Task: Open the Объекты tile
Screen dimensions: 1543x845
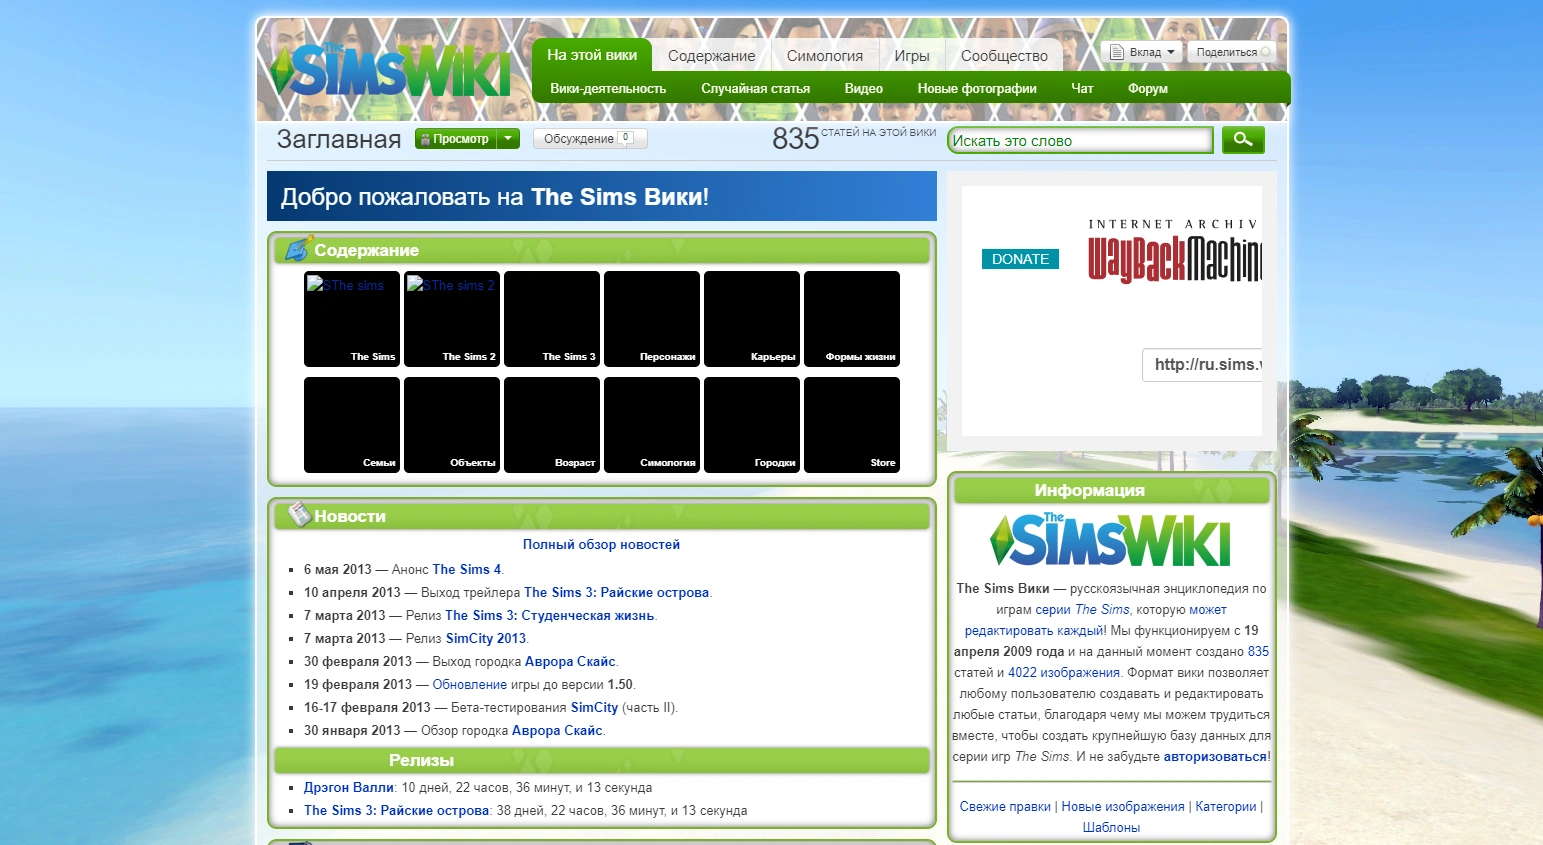Action: coord(452,425)
